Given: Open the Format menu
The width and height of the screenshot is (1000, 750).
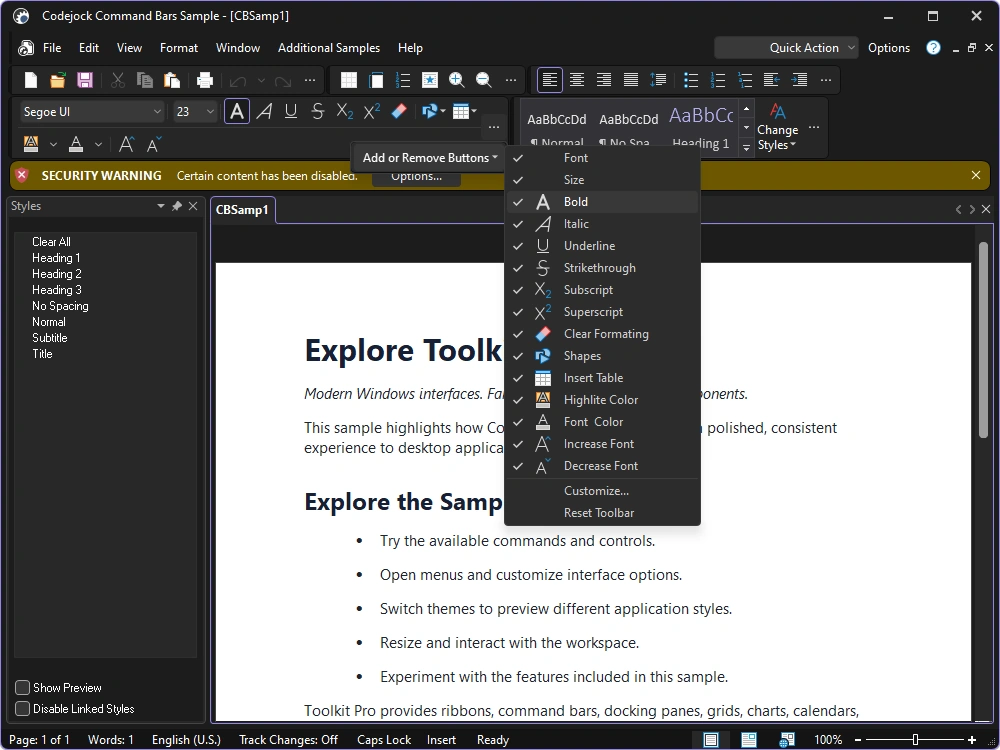Looking at the screenshot, I should coord(179,48).
